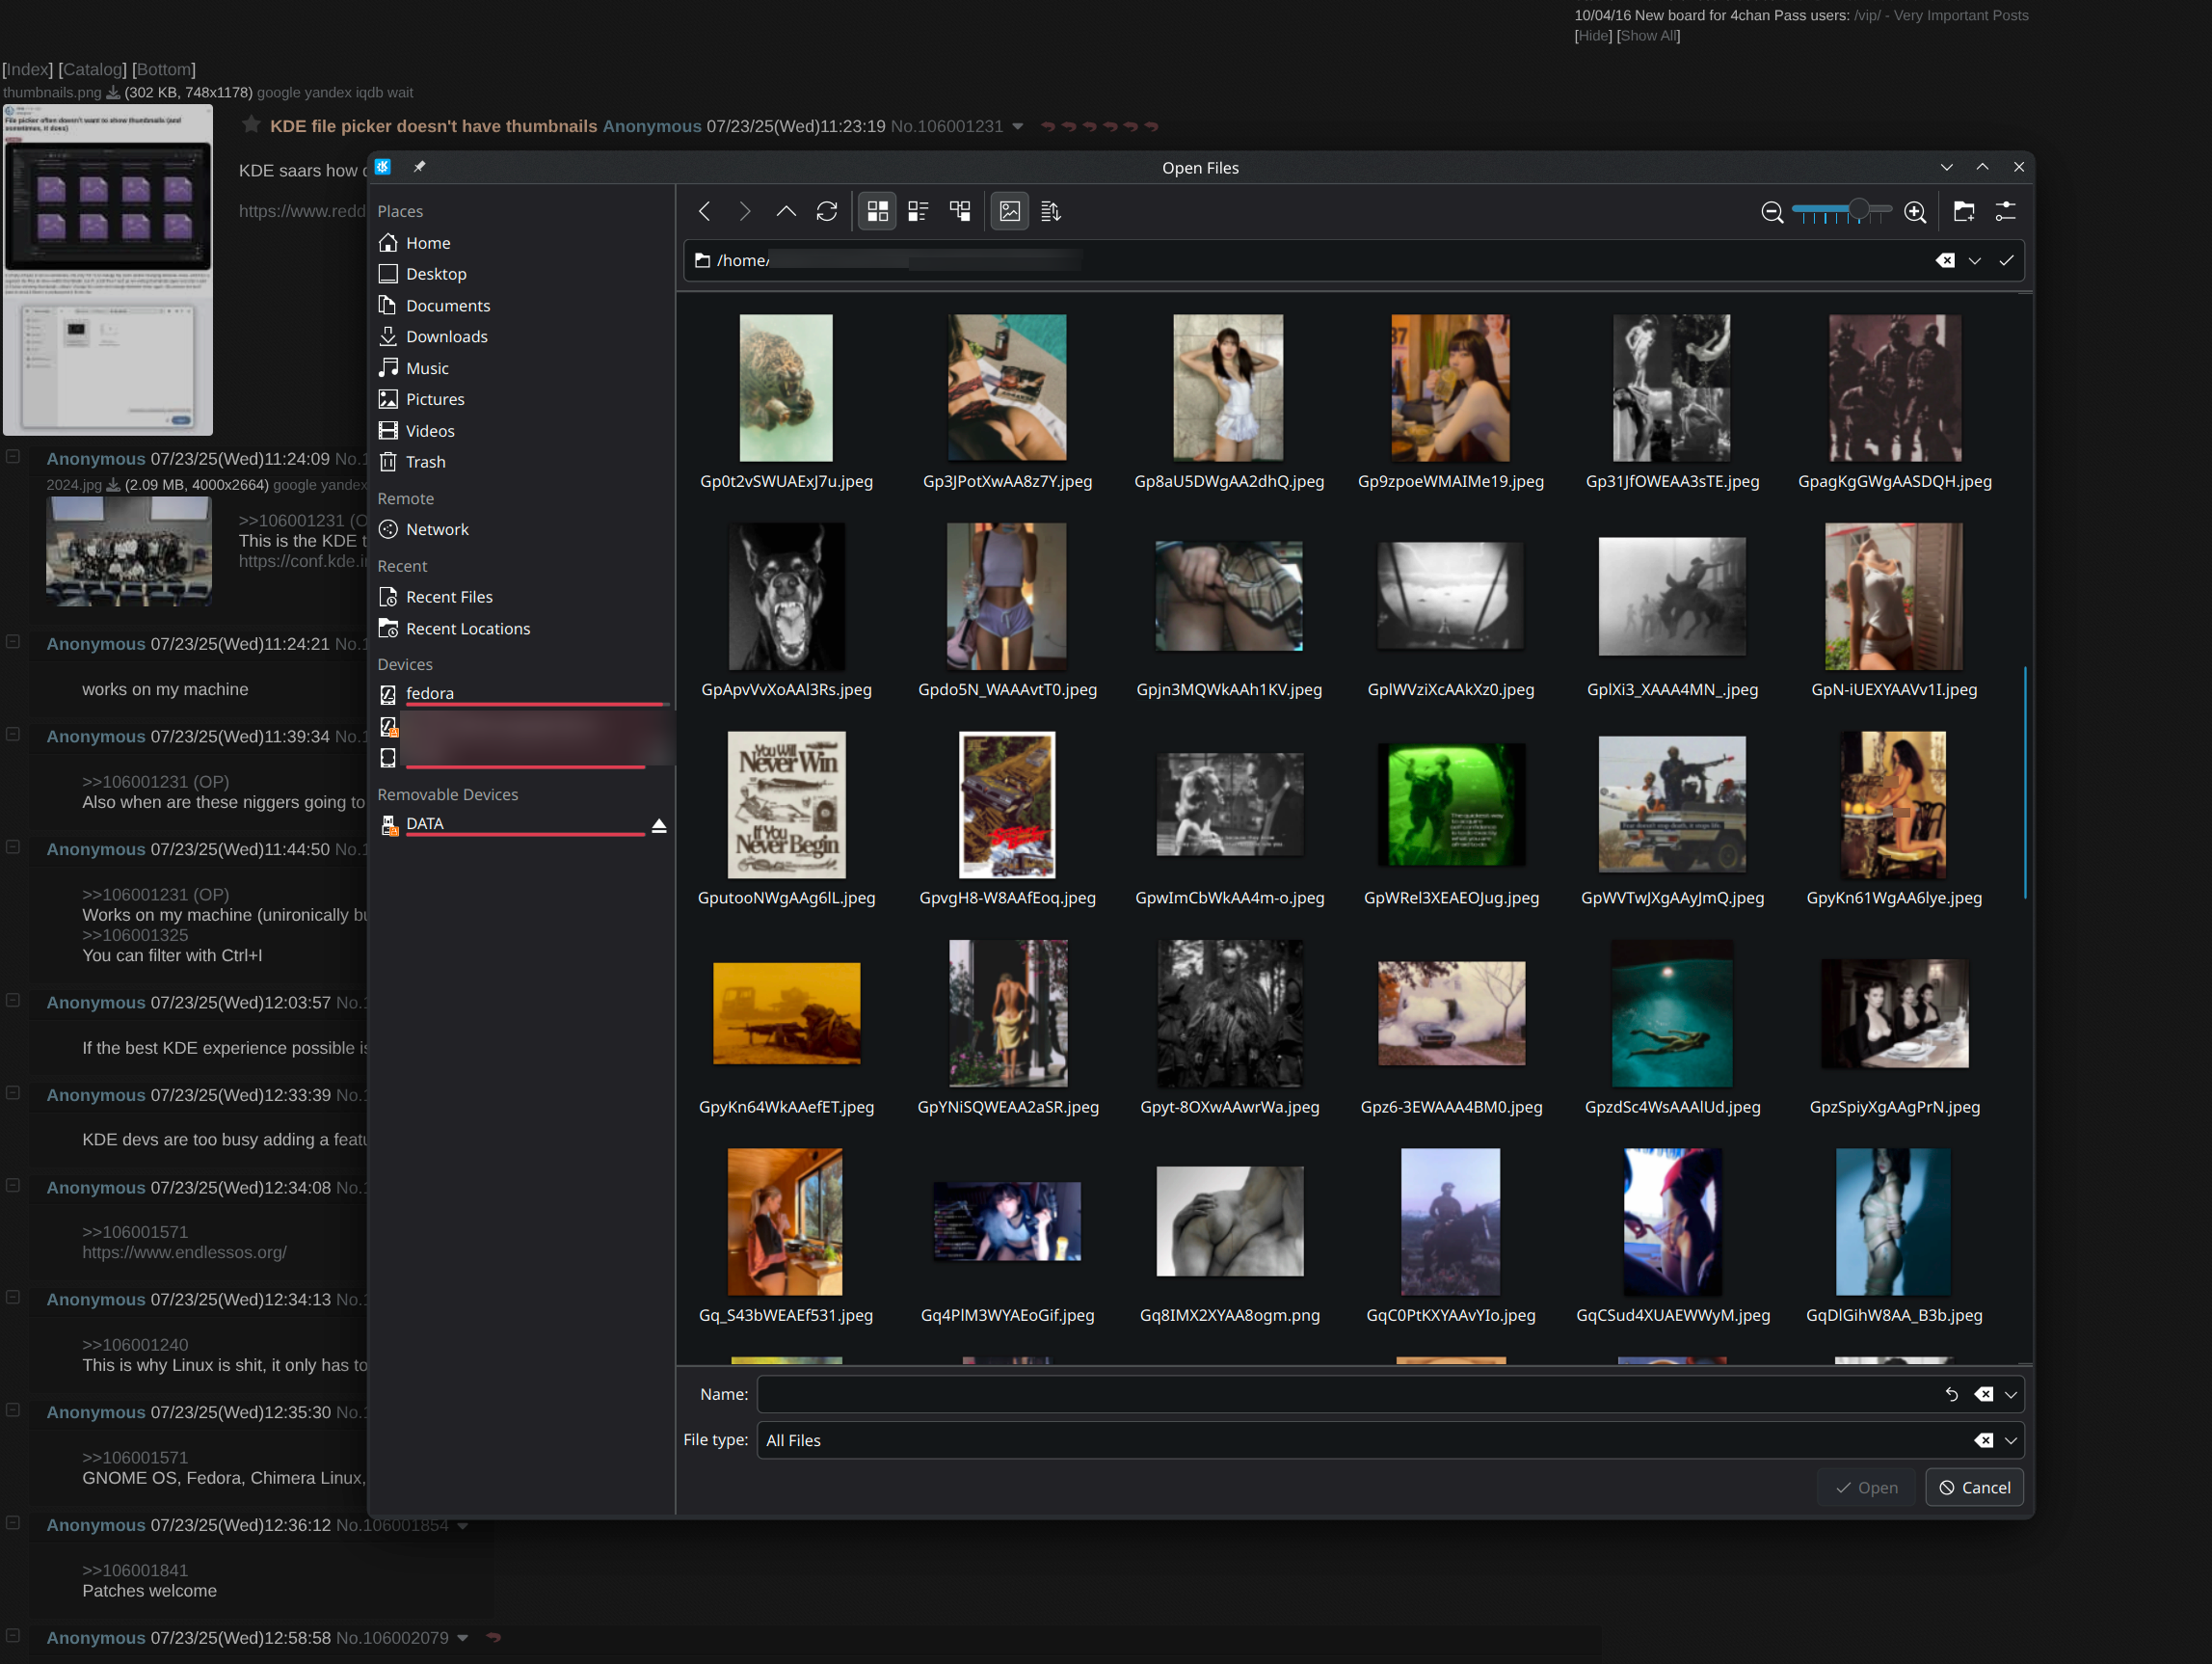The width and height of the screenshot is (2212, 1664).
Task: Switch to detailed tree view mode
Action: [960, 211]
